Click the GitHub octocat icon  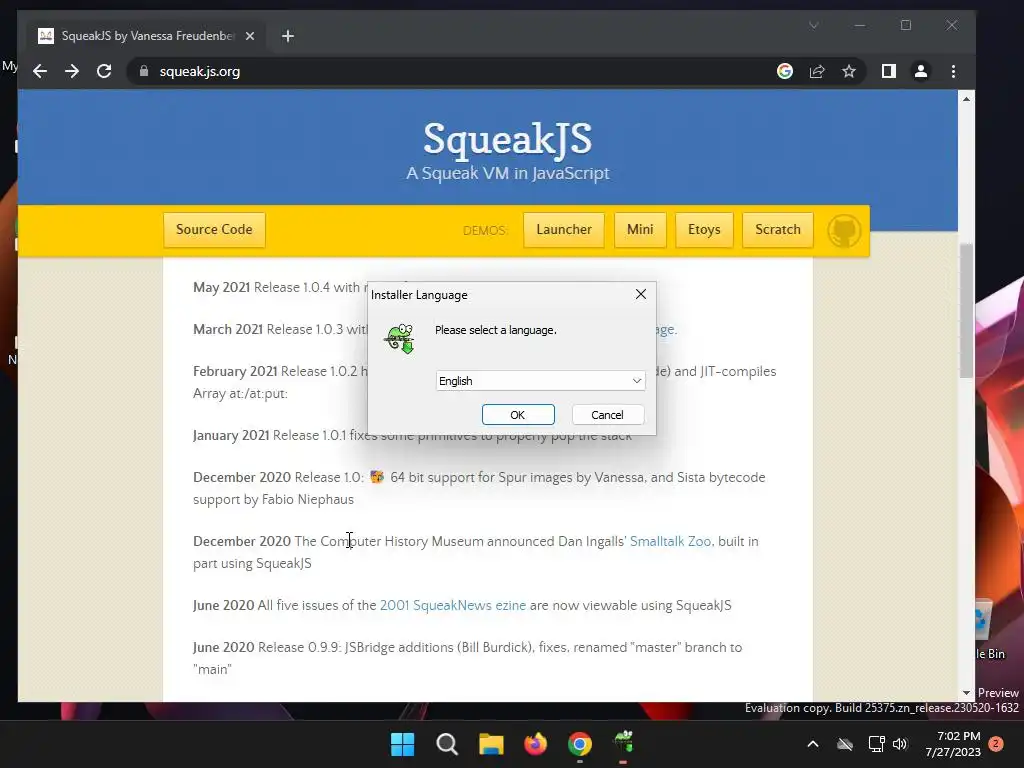tap(844, 231)
